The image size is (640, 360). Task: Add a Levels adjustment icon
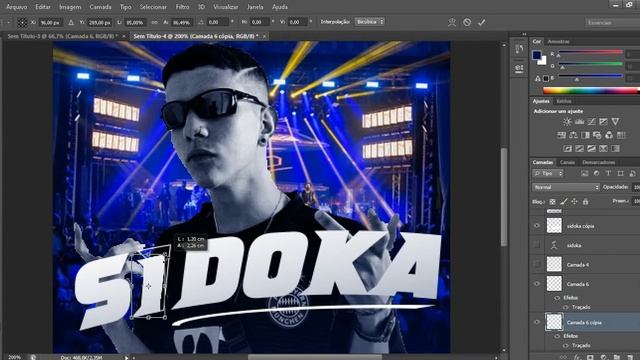point(579,122)
